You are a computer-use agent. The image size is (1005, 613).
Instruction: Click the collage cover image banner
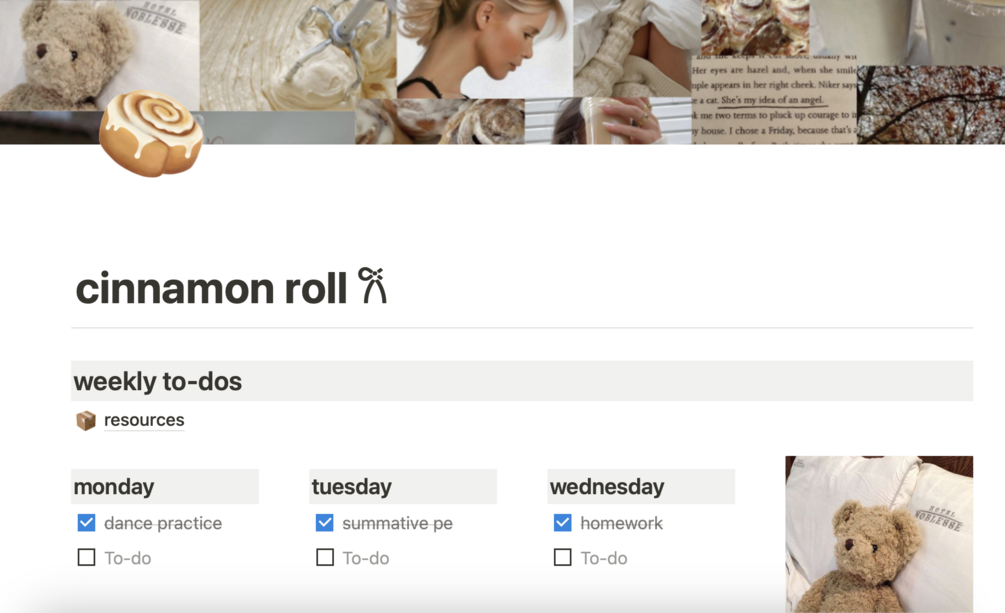[502, 72]
